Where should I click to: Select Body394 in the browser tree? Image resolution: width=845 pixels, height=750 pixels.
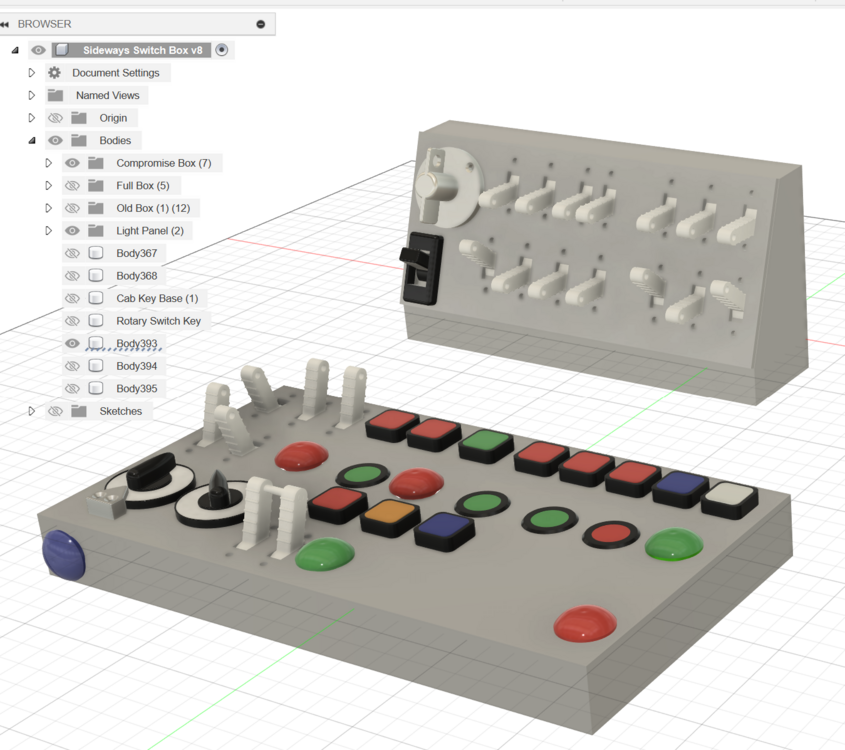click(x=136, y=366)
